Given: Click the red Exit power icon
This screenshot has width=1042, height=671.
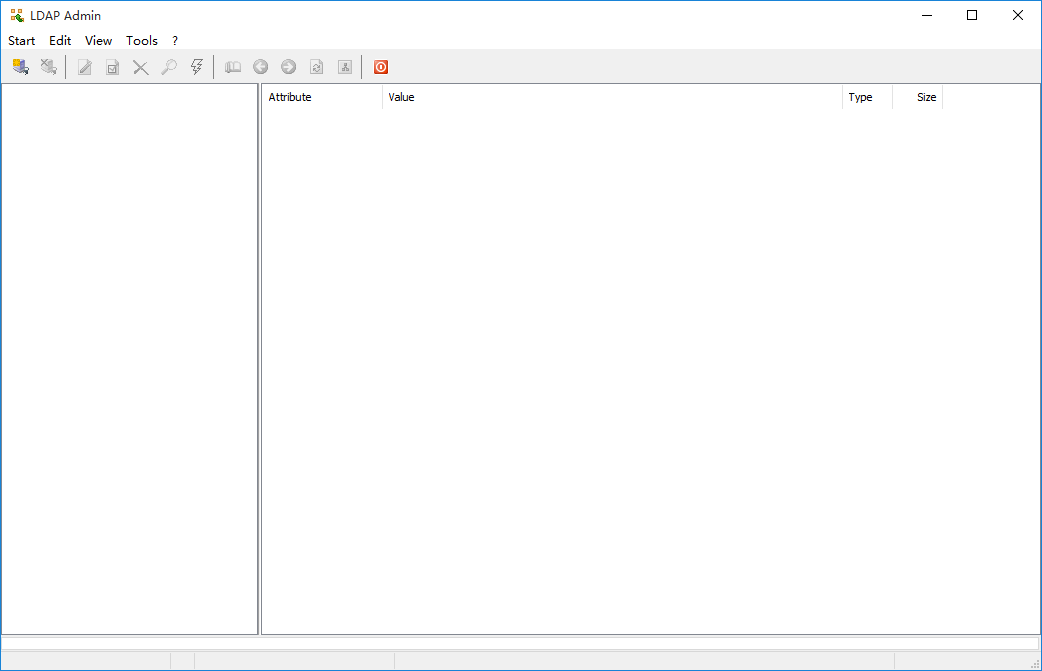Looking at the screenshot, I should [x=381, y=67].
